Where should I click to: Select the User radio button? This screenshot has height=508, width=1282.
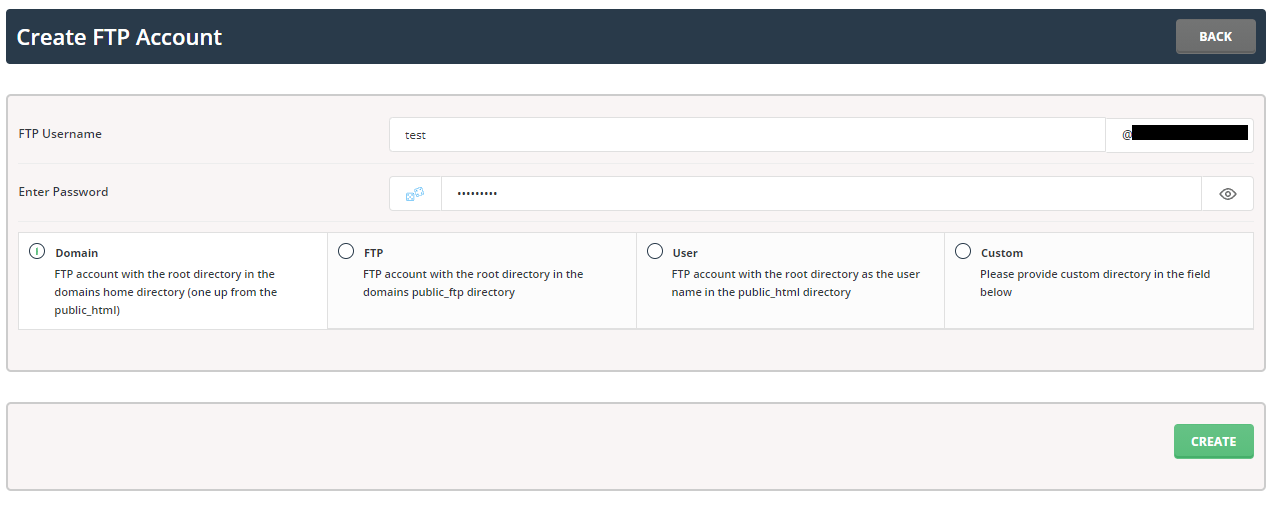(x=655, y=251)
